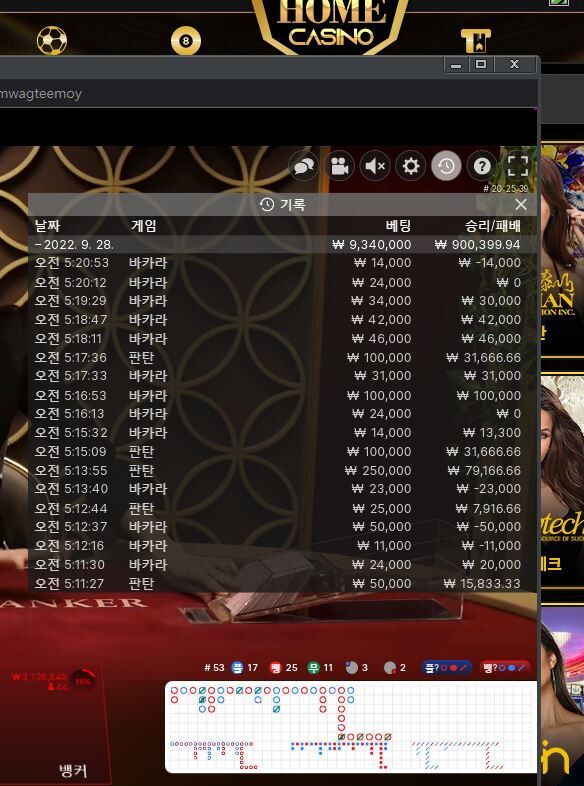The image size is (584, 786).
Task: Close the 기록 history panel
Action: [521, 205]
